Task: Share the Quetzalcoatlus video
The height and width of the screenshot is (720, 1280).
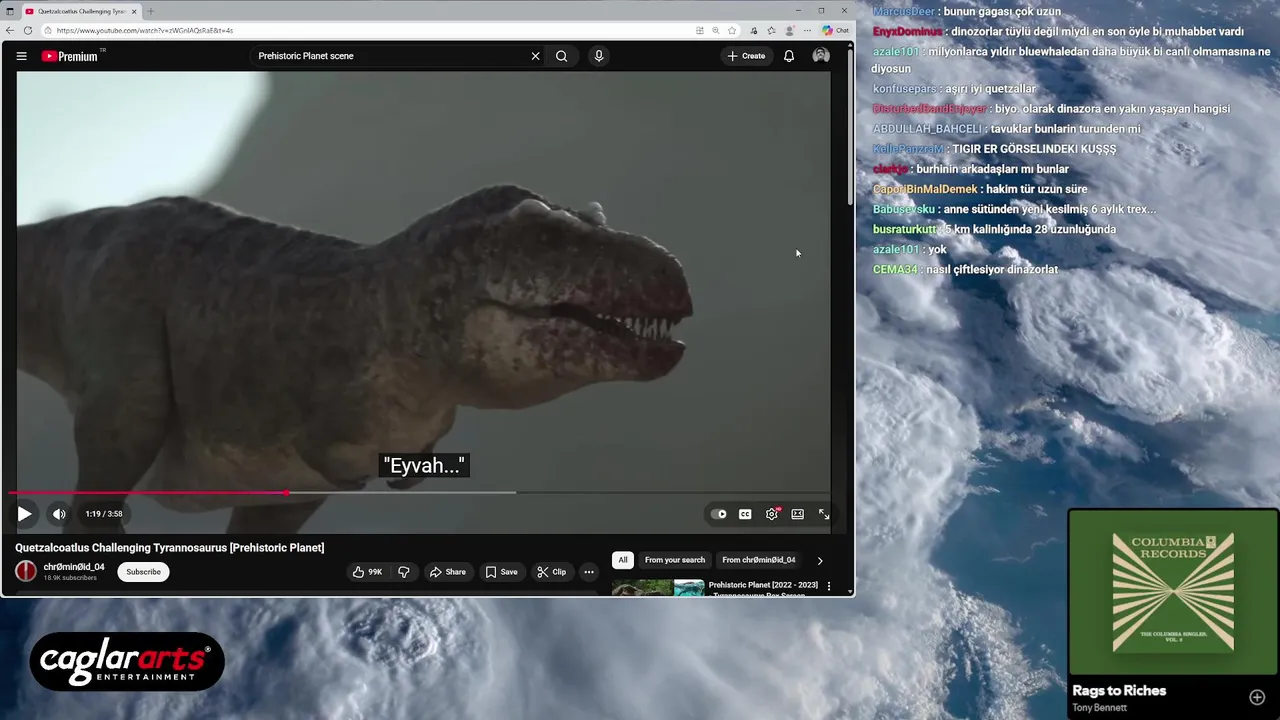Action: (x=447, y=572)
